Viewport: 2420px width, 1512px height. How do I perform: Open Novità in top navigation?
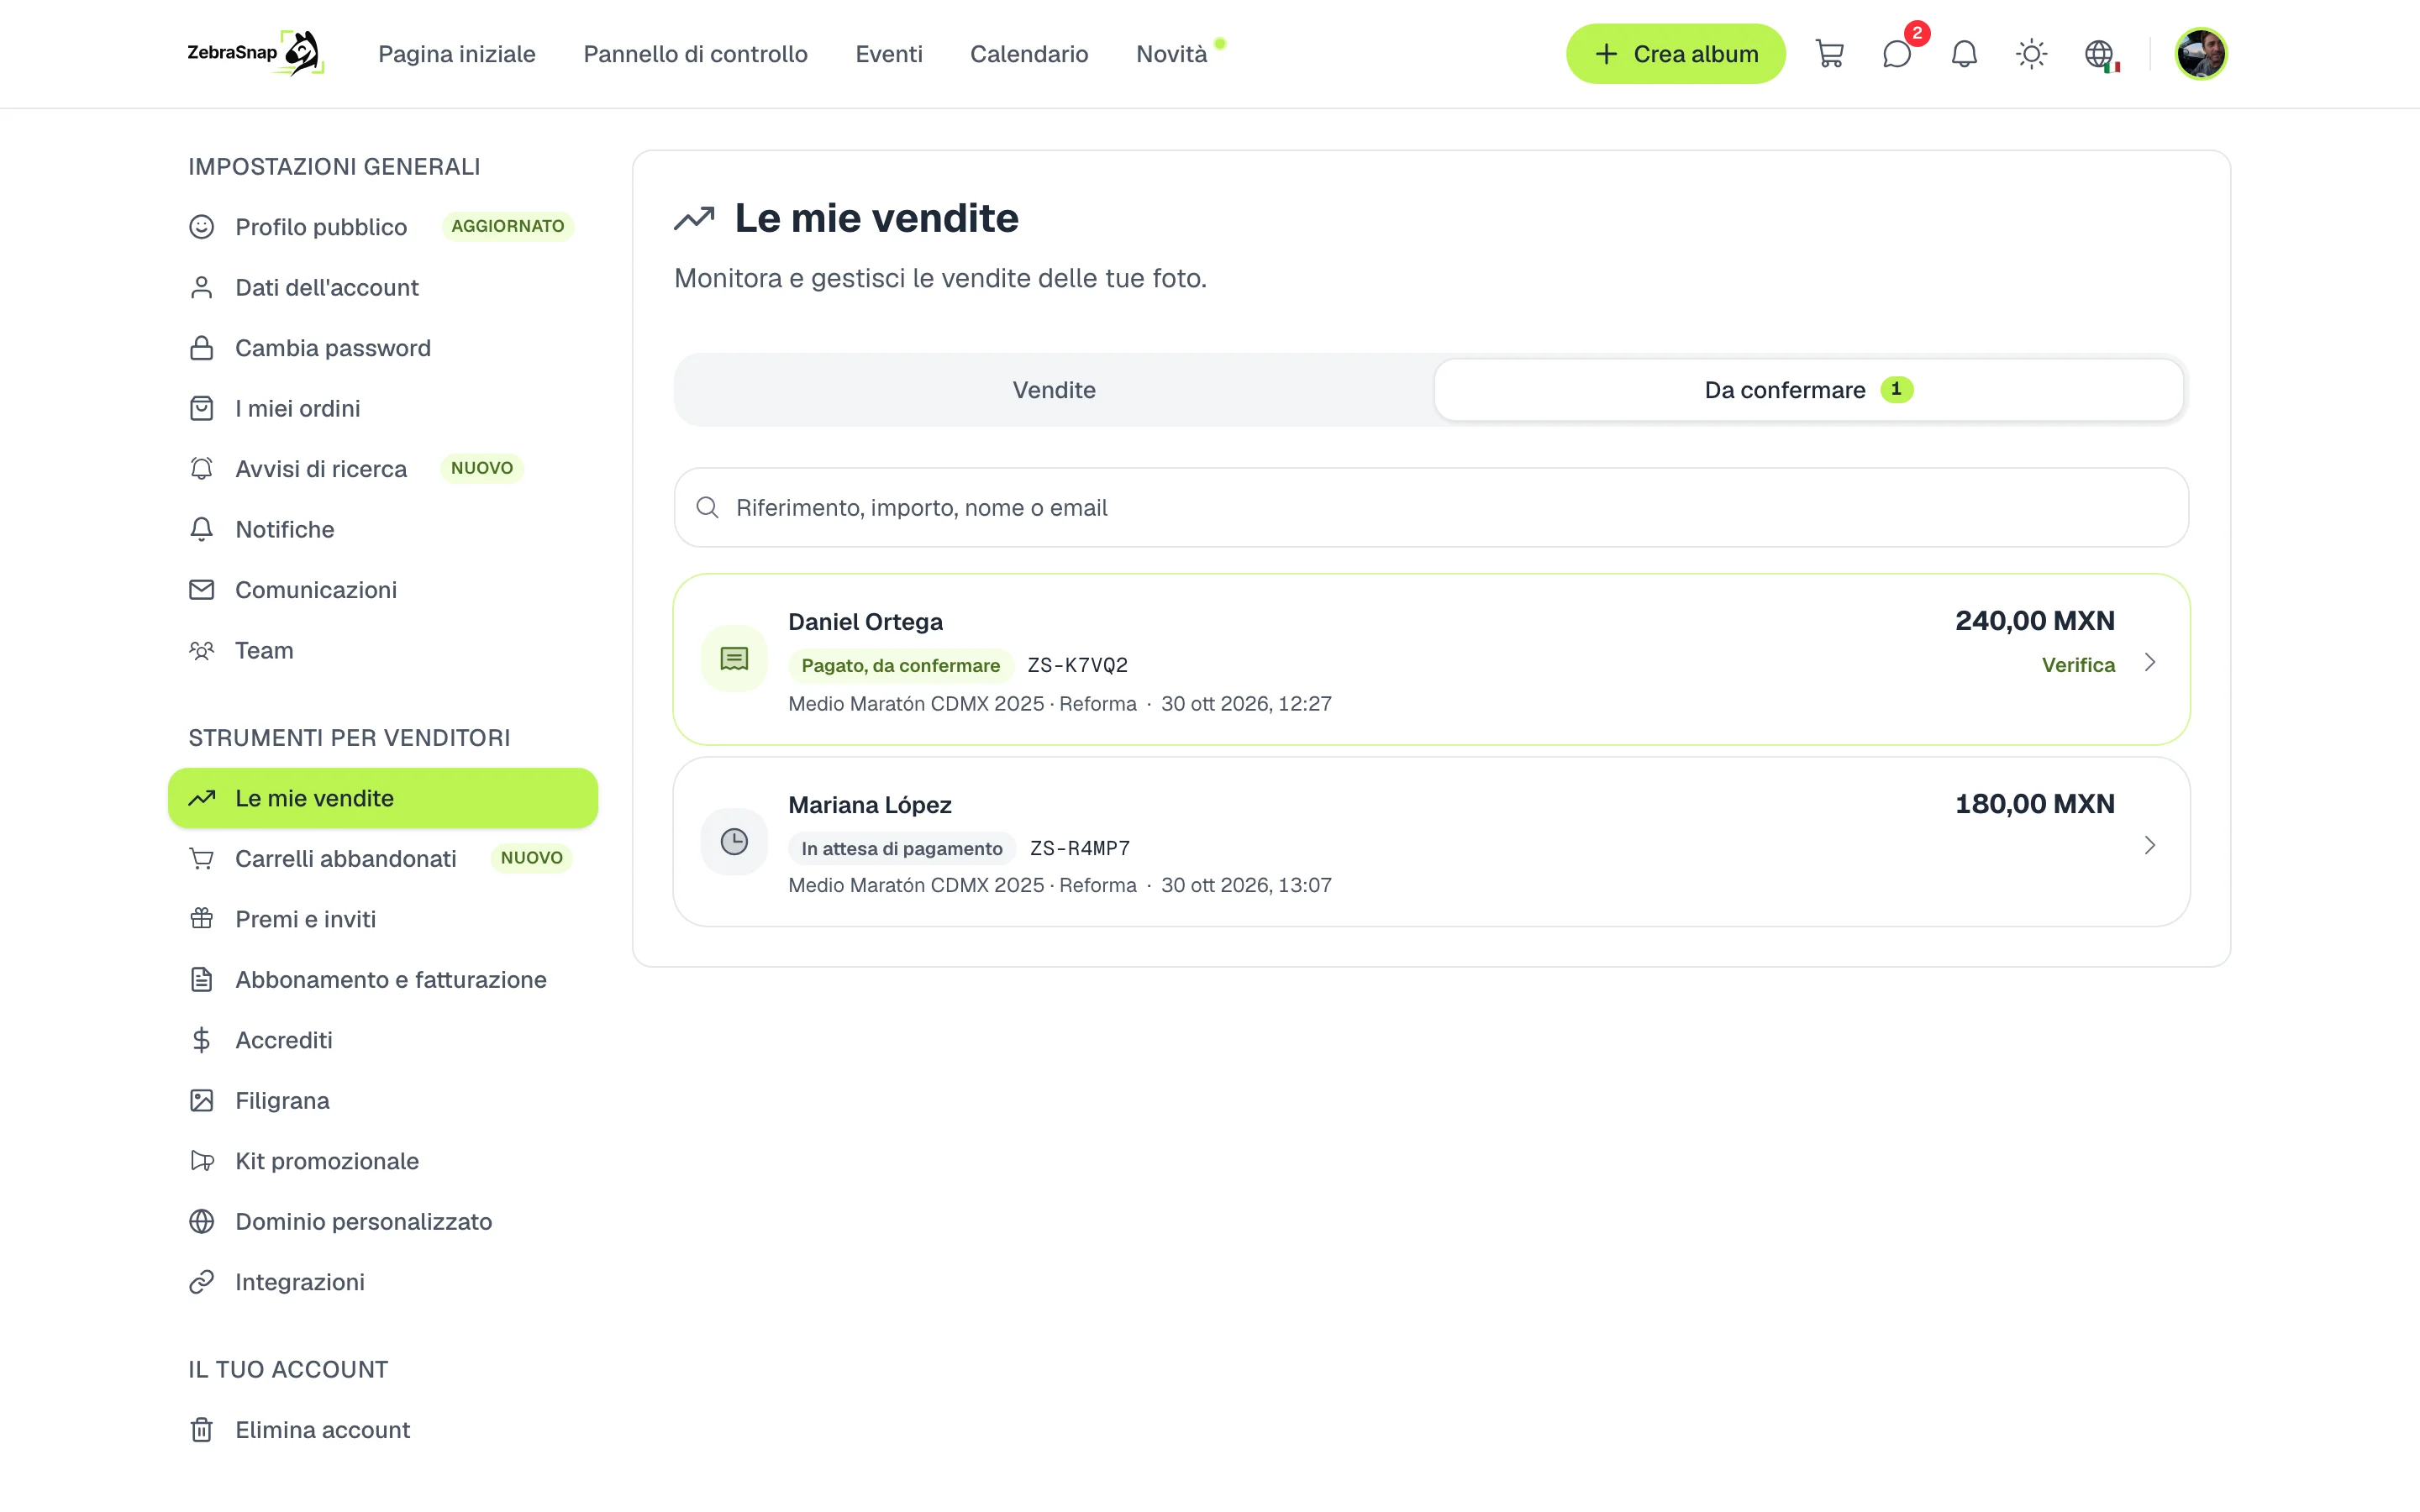[x=1172, y=54]
